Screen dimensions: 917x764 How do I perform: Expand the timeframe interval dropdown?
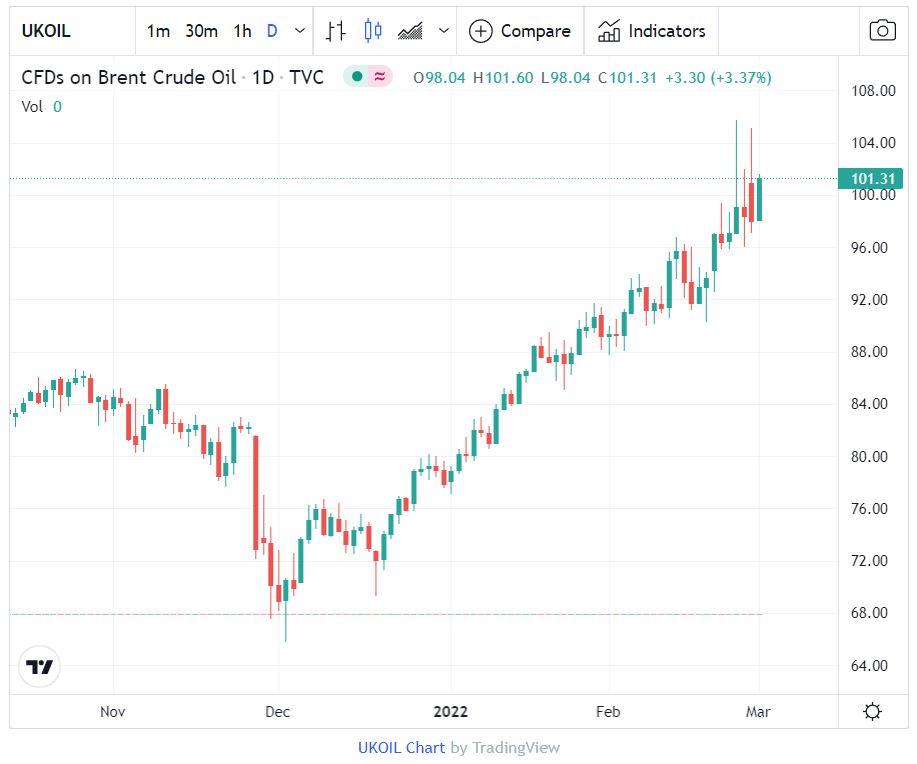[300, 31]
